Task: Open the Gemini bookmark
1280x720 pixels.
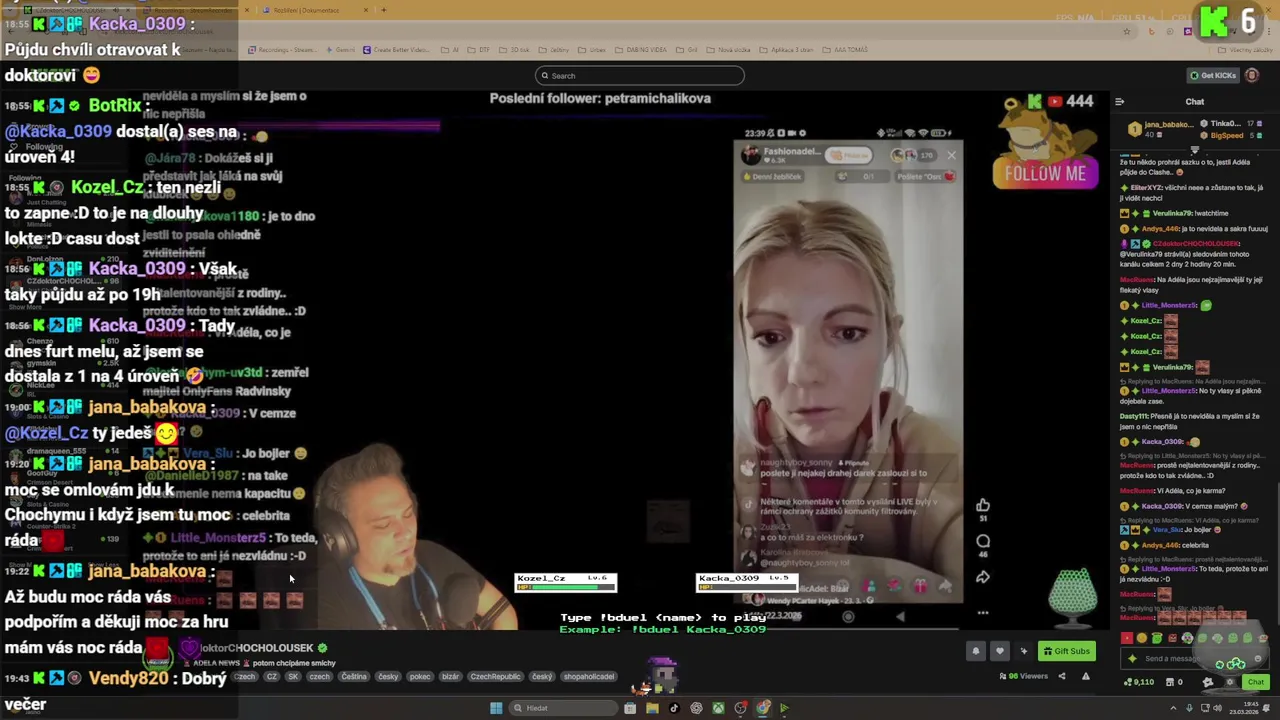Action: pos(341,50)
